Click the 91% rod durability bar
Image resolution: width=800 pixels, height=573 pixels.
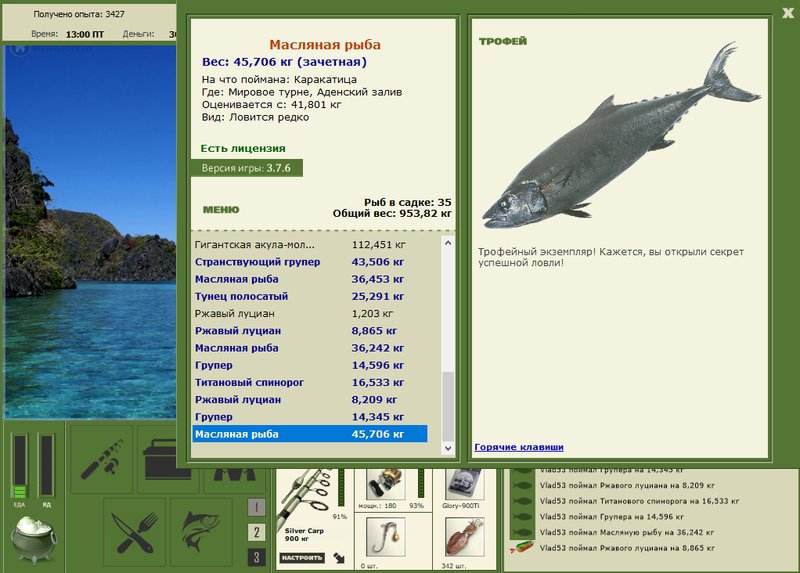341,488
